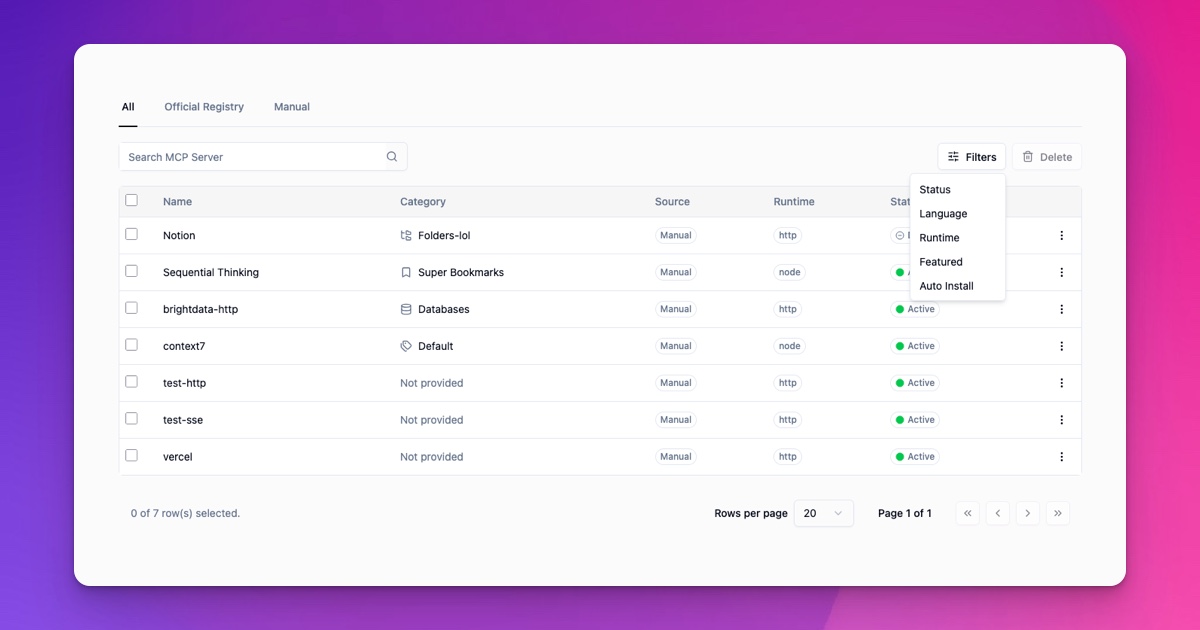Open the actions menu for brightdata-http row
The width and height of the screenshot is (1200, 630).
click(x=1062, y=309)
